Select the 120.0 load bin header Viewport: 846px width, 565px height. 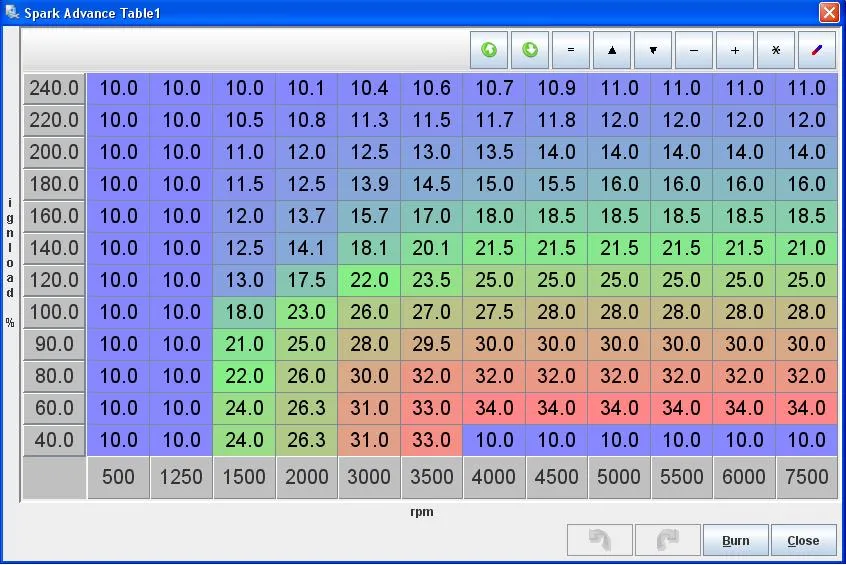click(x=54, y=280)
